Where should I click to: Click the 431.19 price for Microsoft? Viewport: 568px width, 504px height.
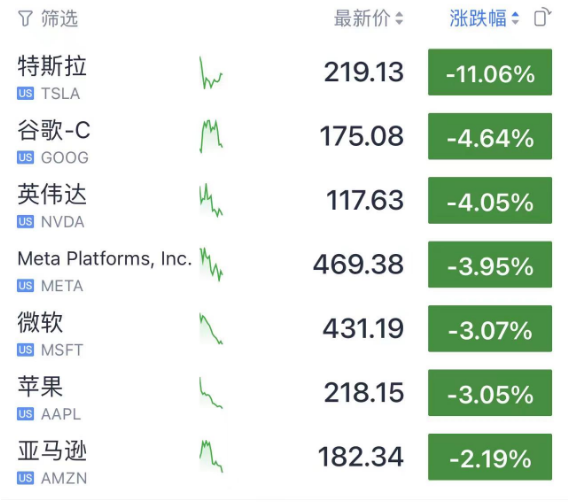point(363,329)
